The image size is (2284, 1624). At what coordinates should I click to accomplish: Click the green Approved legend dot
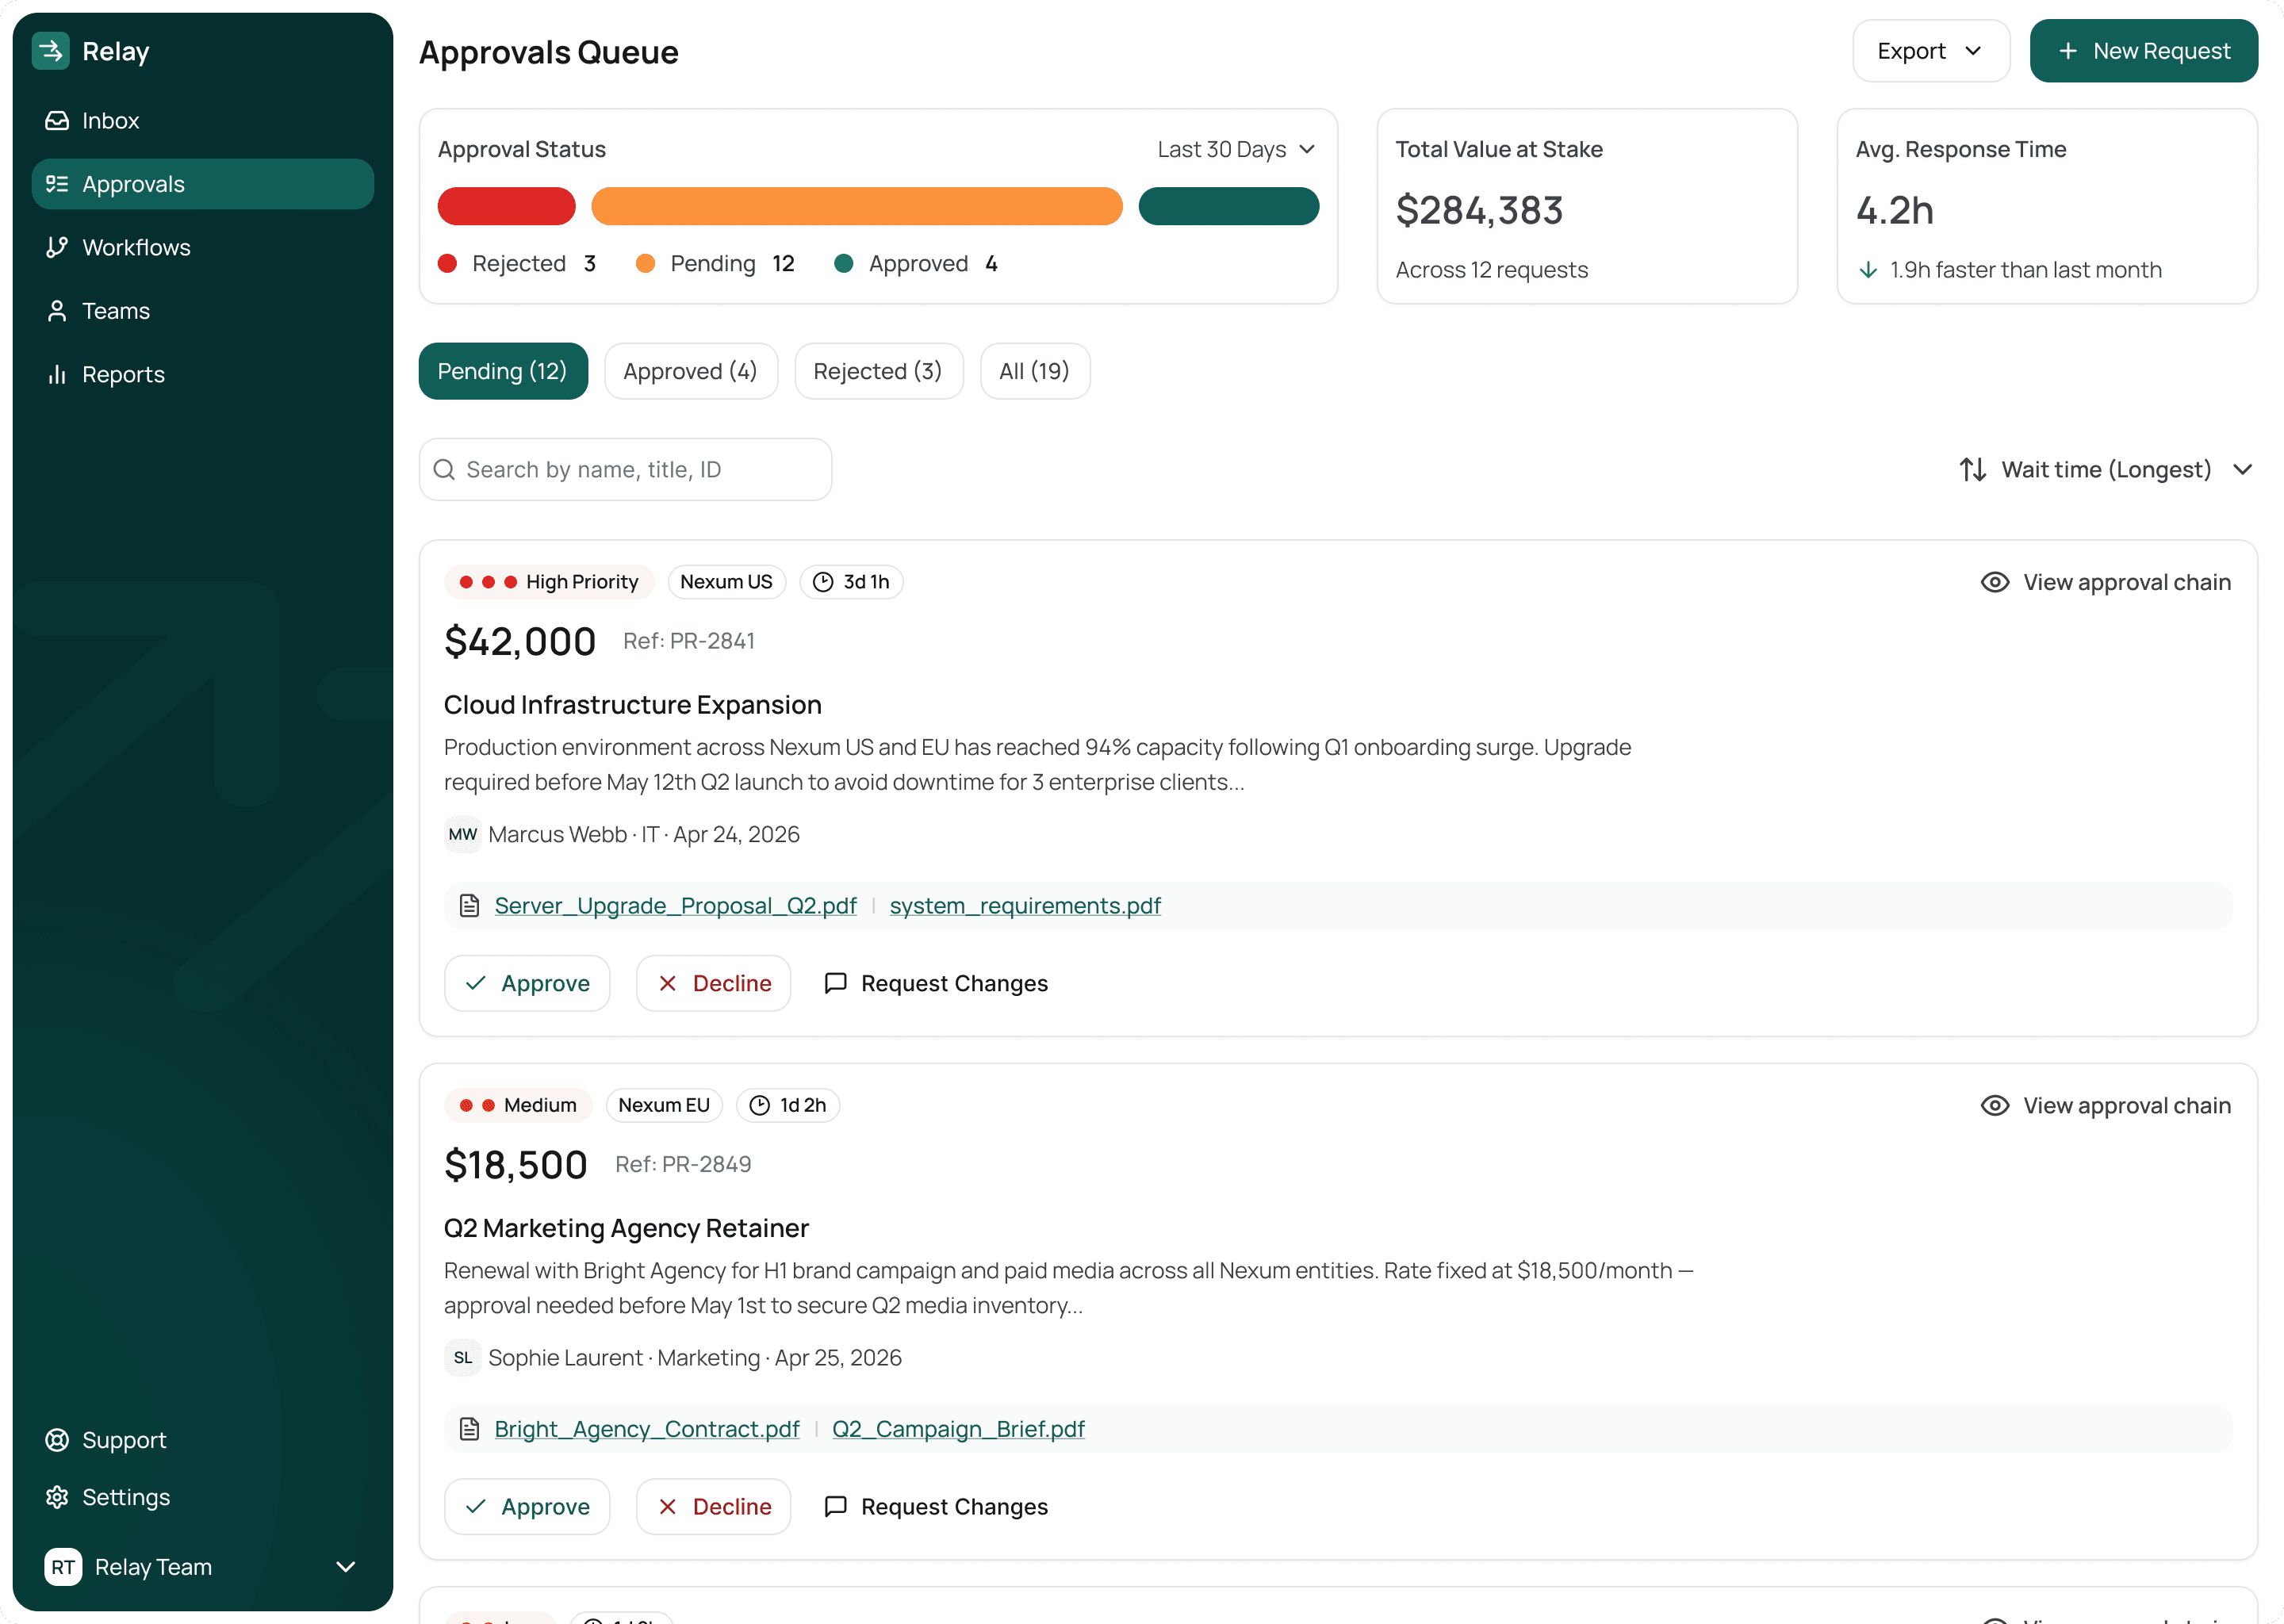tap(843, 263)
